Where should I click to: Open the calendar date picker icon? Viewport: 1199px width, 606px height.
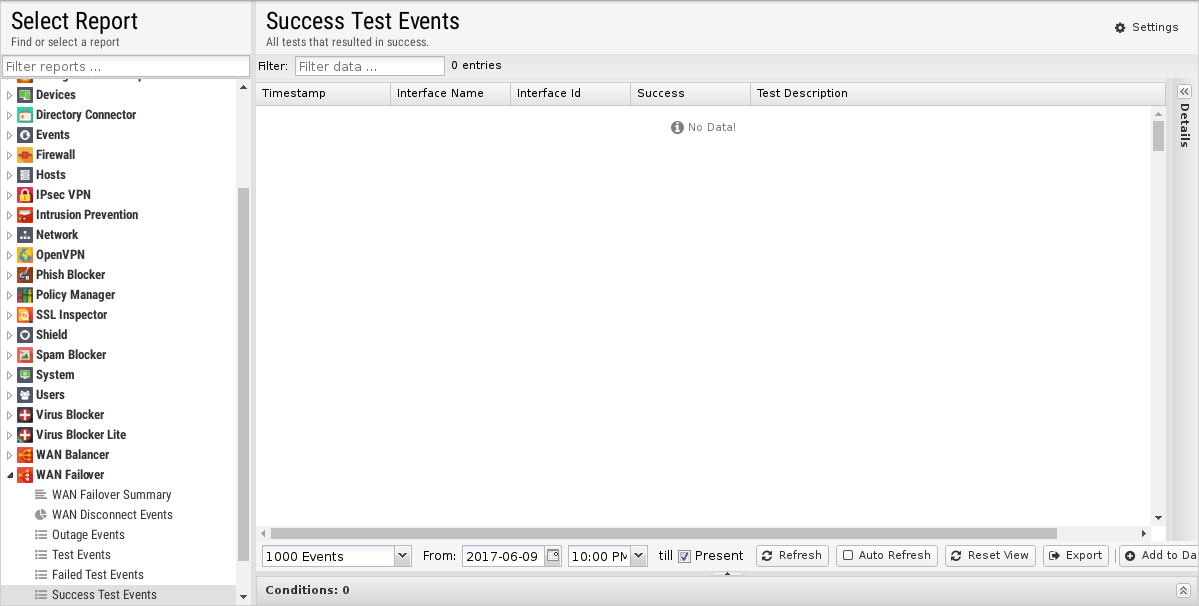tap(553, 556)
